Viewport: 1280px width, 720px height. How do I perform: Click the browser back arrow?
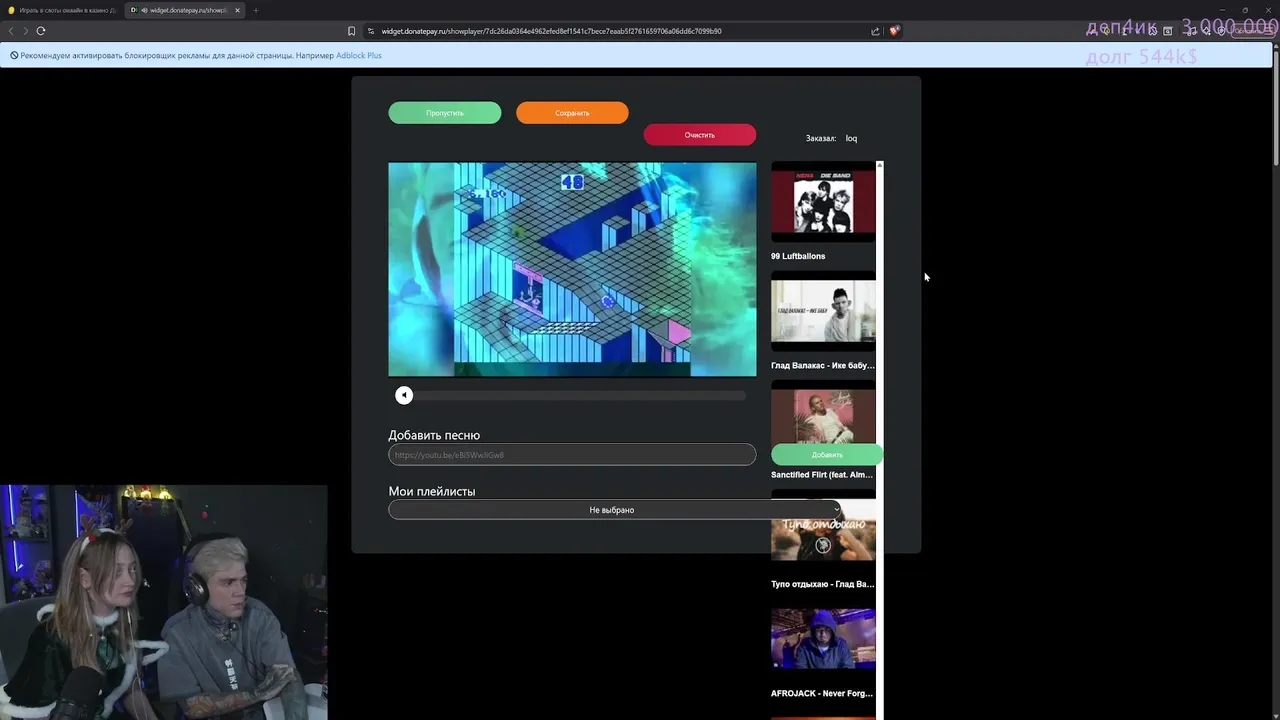click(11, 31)
